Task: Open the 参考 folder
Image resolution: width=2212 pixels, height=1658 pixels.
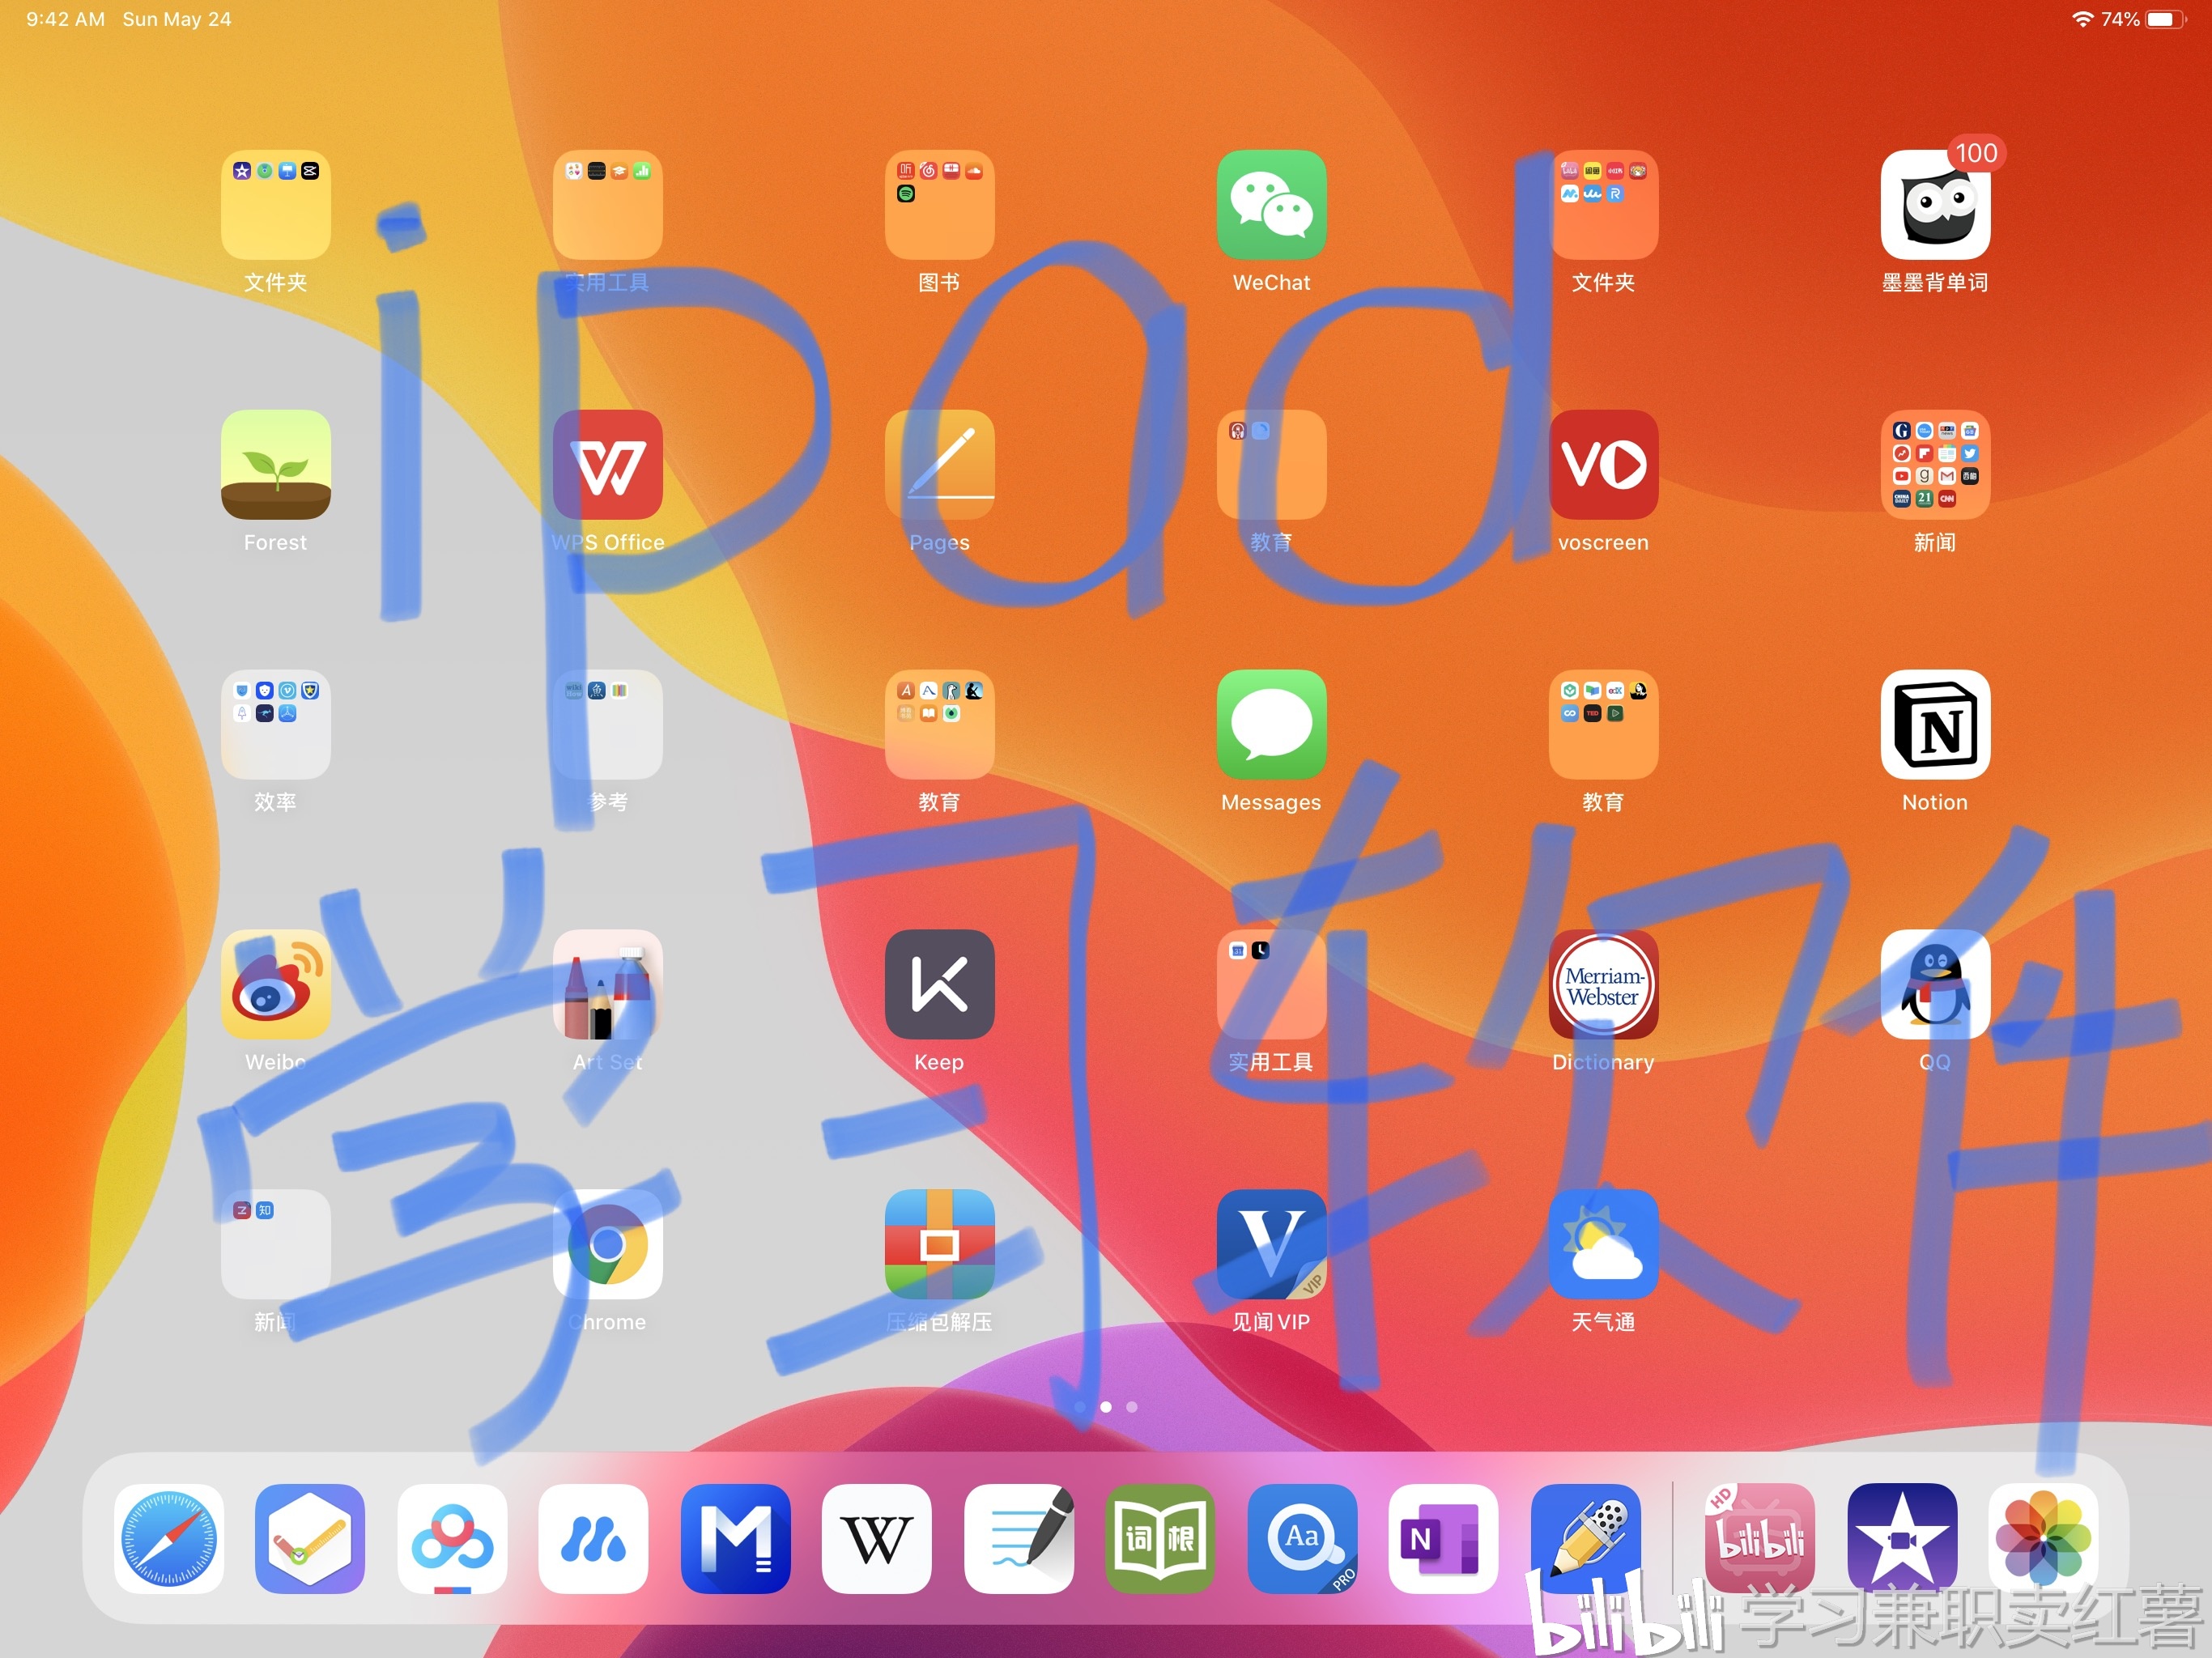Action: tap(607, 725)
